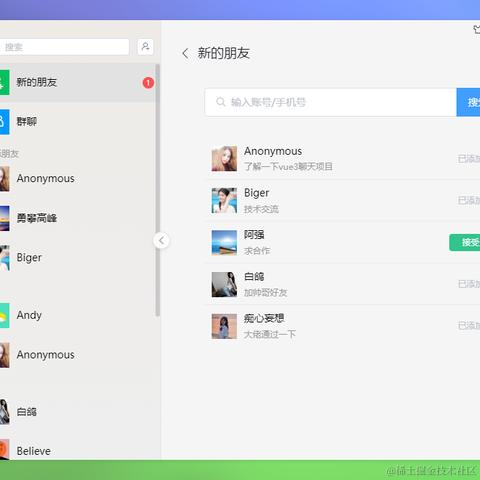This screenshot has width=480, height=480.
Task: Open 群聊 entry in sidebar
Action: point(77,122)
